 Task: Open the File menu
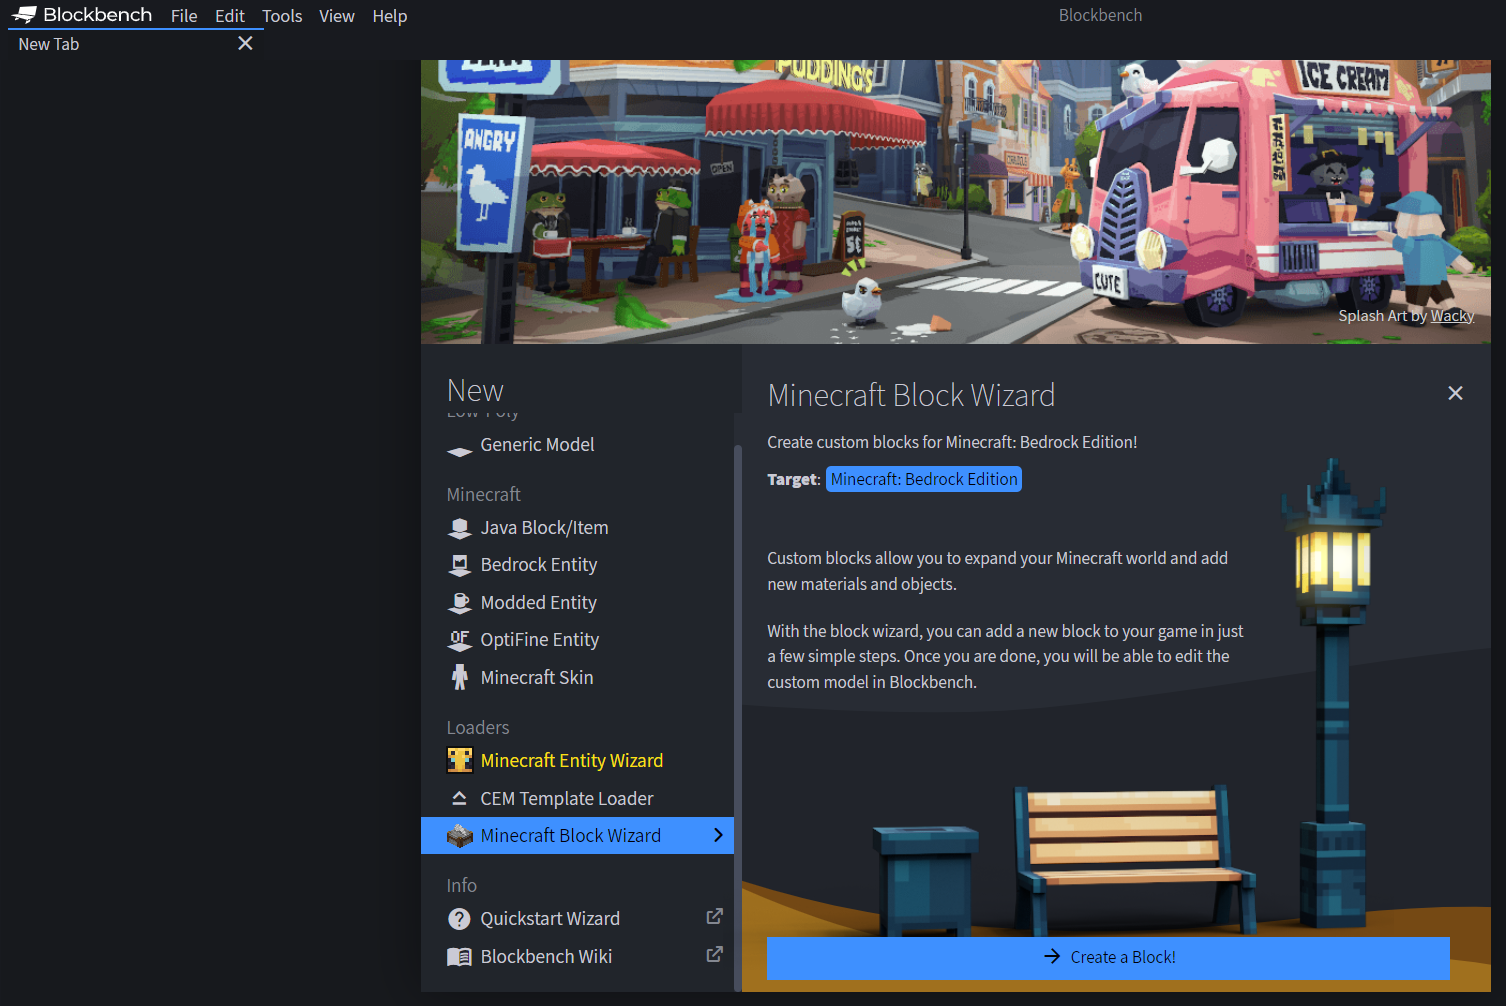click(184, 16)
